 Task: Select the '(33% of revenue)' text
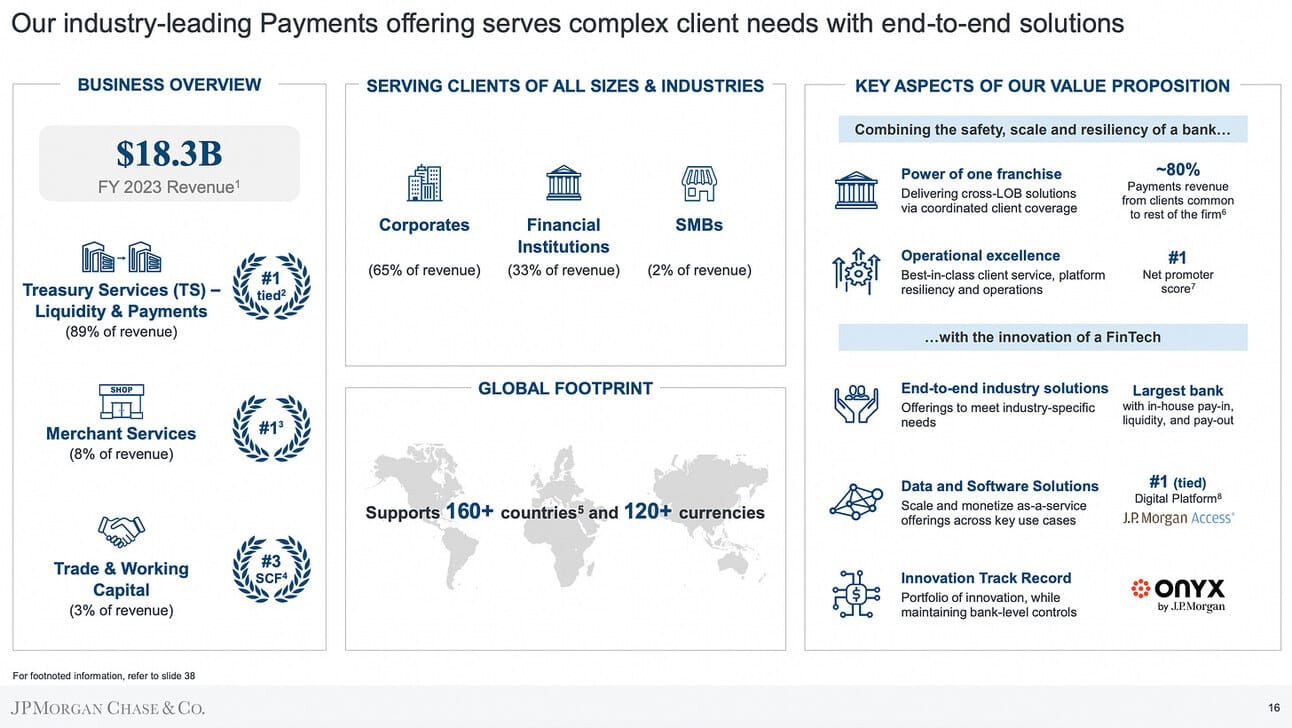[563, 270]
